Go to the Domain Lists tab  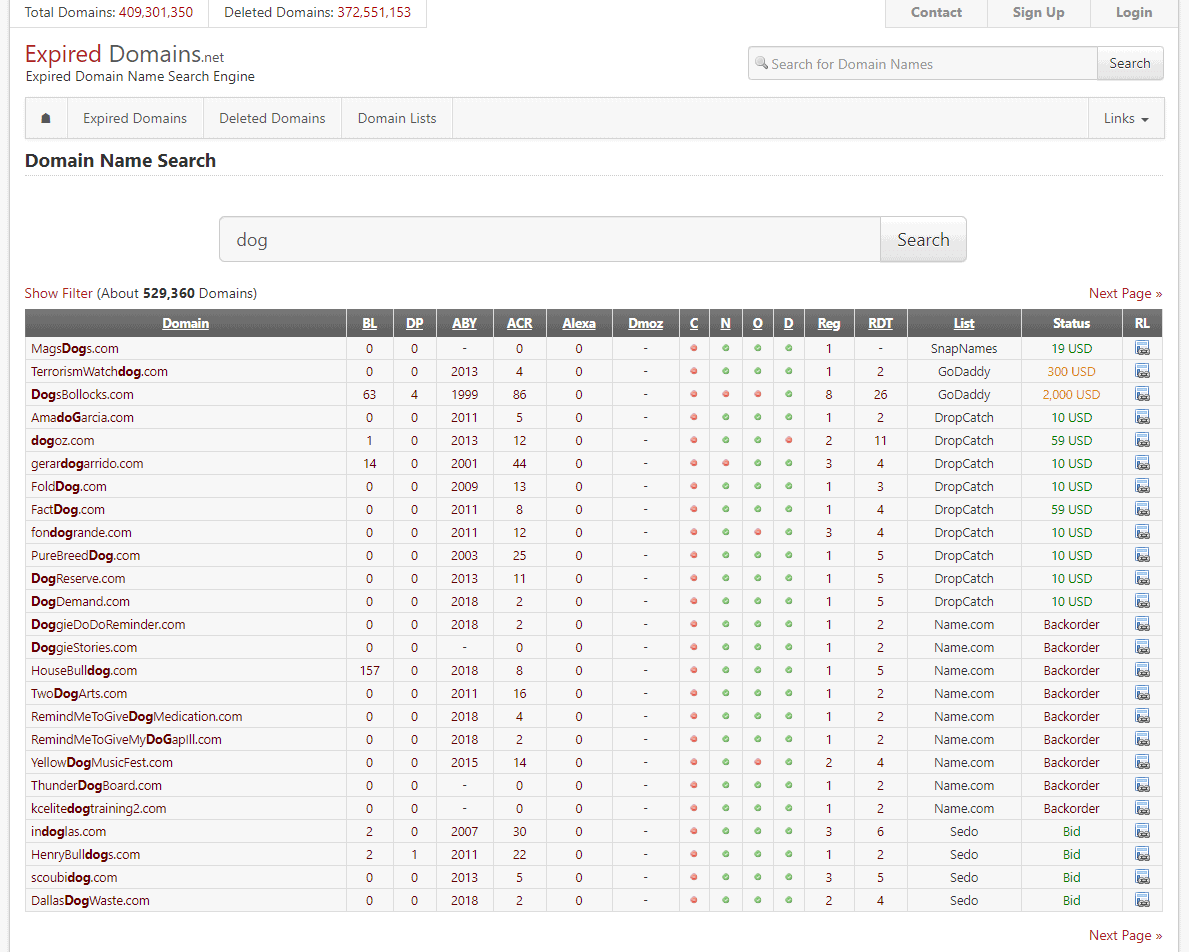coord(397,118)
